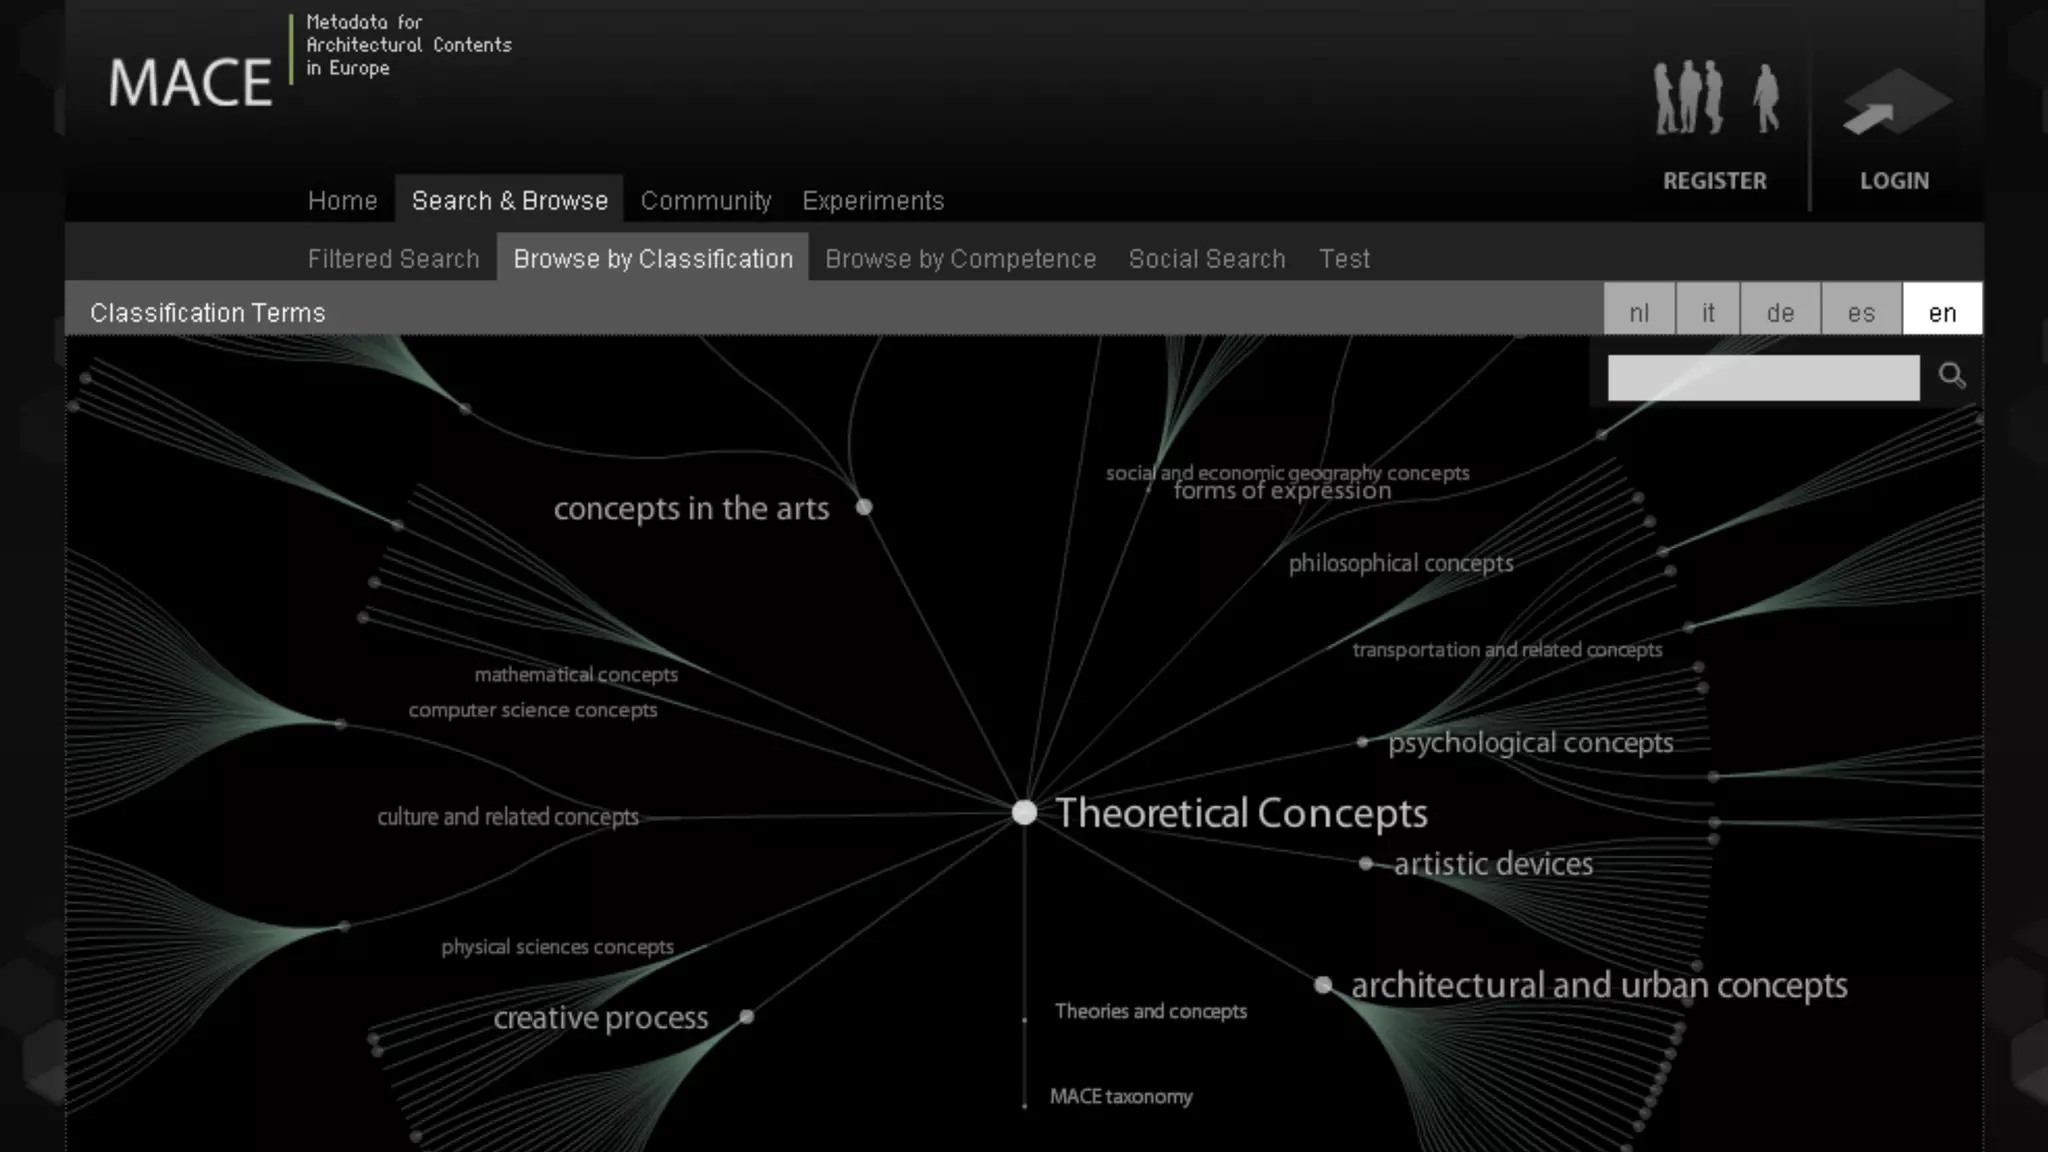Viewport: 2048px width, 1152px height.
Task: Open the Filtered Search link
Action: click(393, 259)
